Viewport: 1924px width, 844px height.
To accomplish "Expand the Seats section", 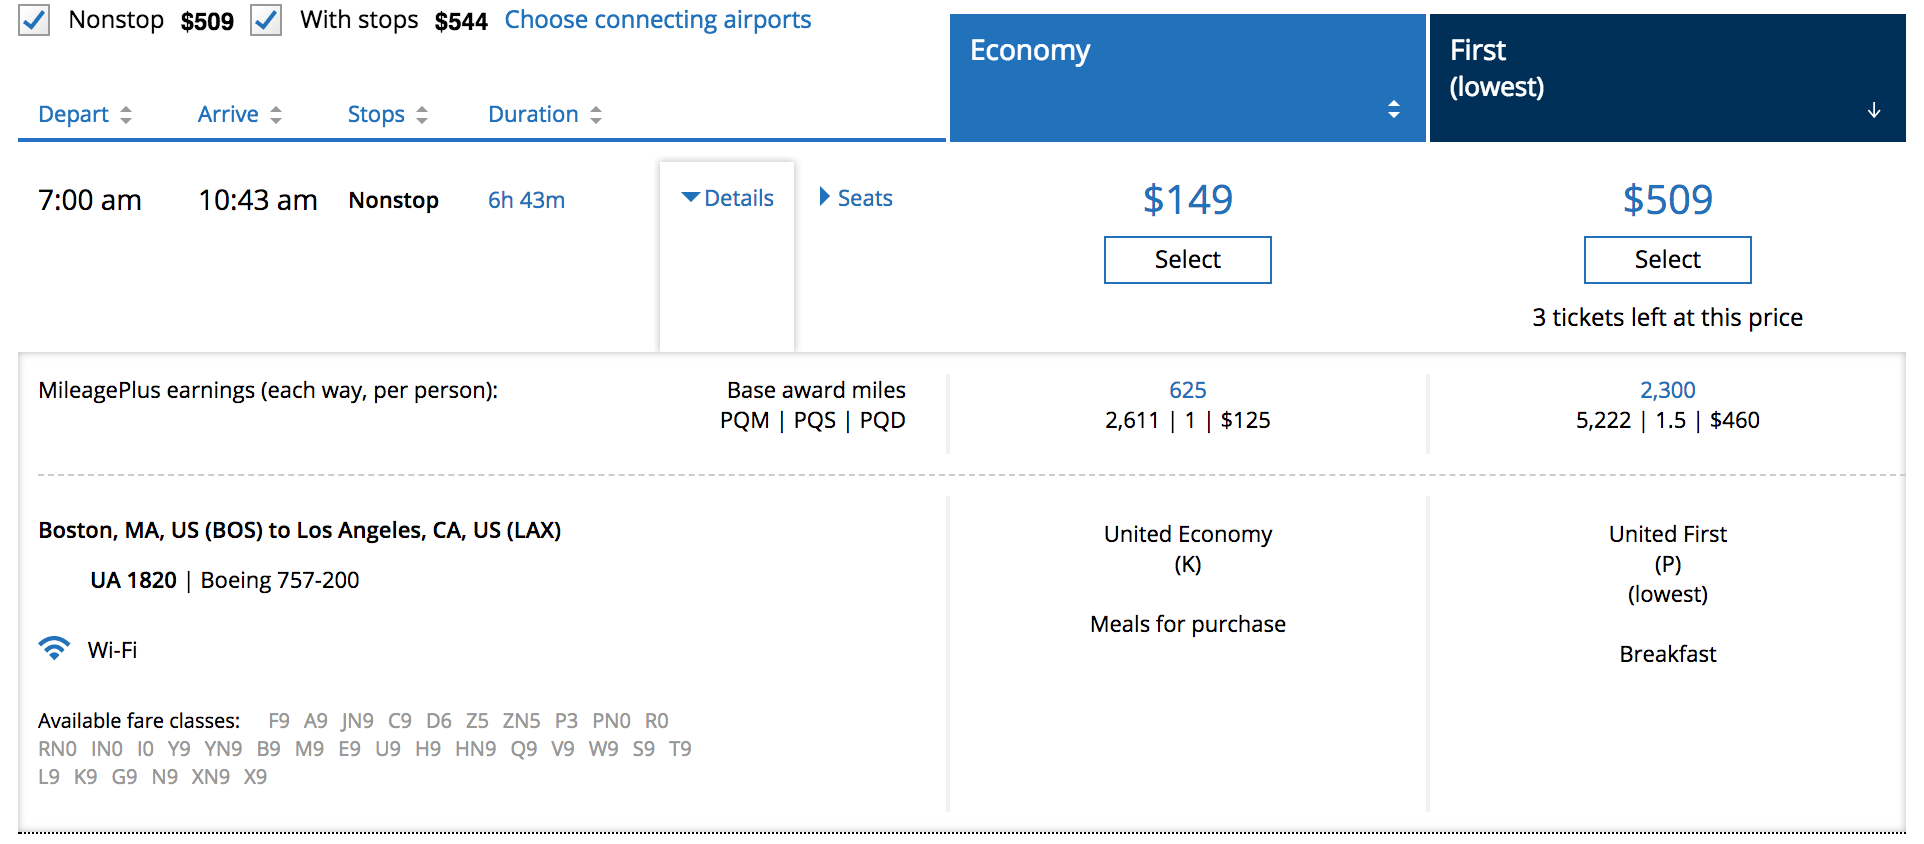I will click(x=855, y=198).
